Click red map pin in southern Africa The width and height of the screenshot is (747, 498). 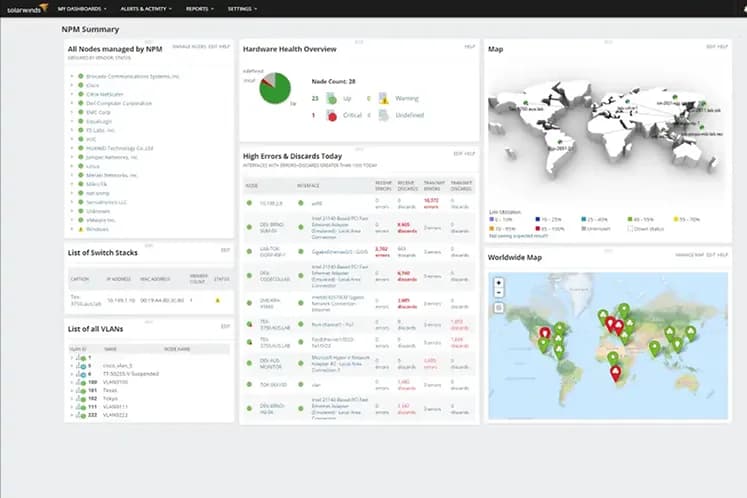[x=616, y=373]
